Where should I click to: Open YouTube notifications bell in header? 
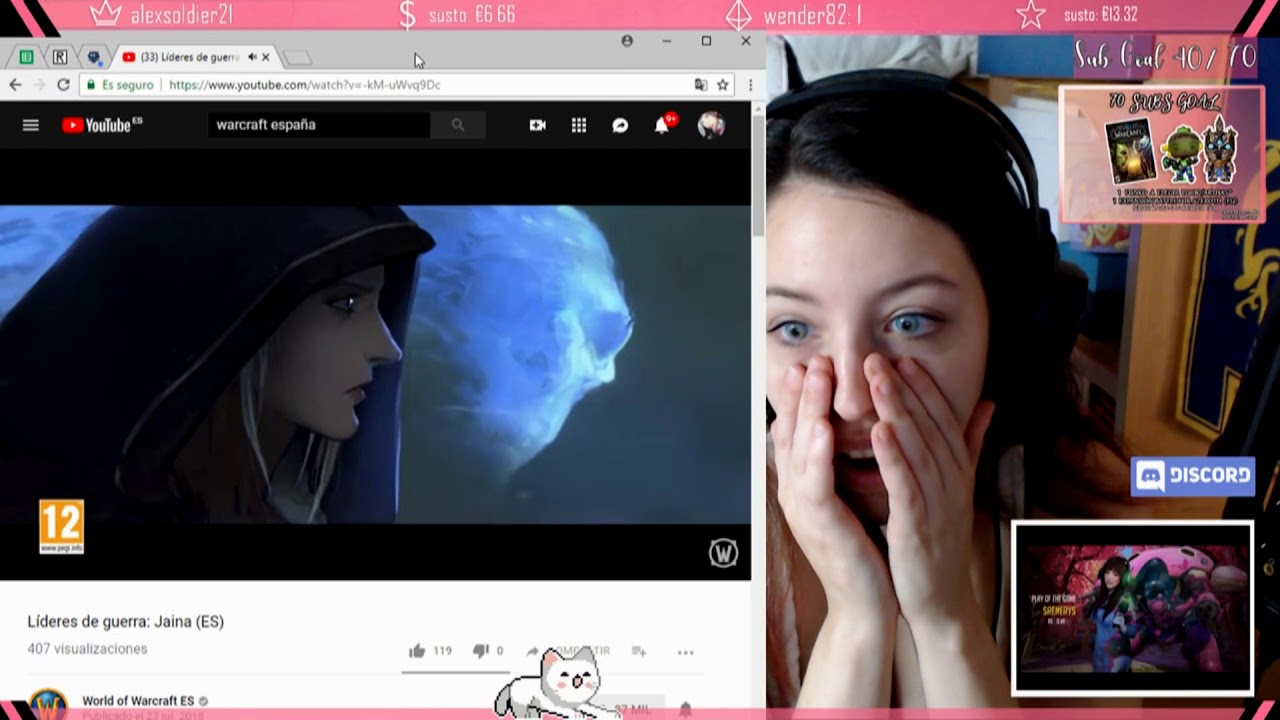[662, 125]
